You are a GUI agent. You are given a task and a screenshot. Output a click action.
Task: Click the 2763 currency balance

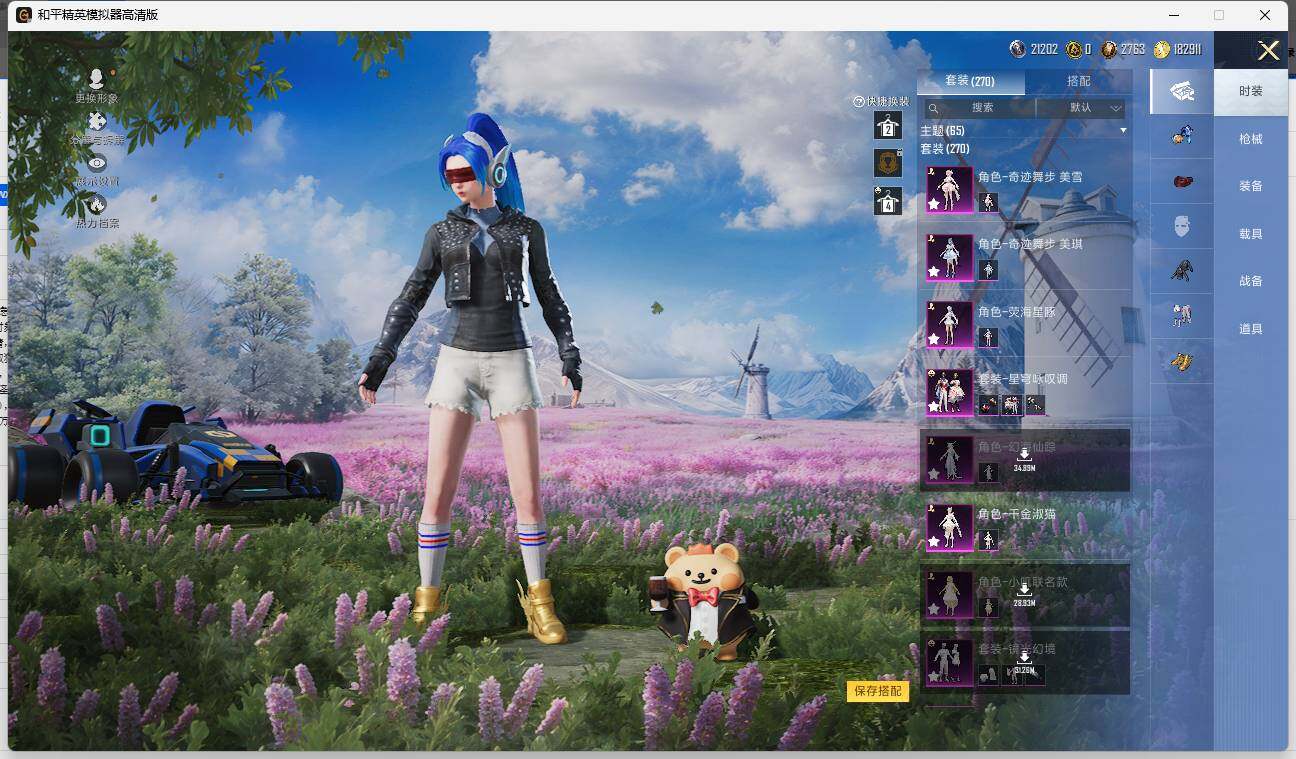1123,49
